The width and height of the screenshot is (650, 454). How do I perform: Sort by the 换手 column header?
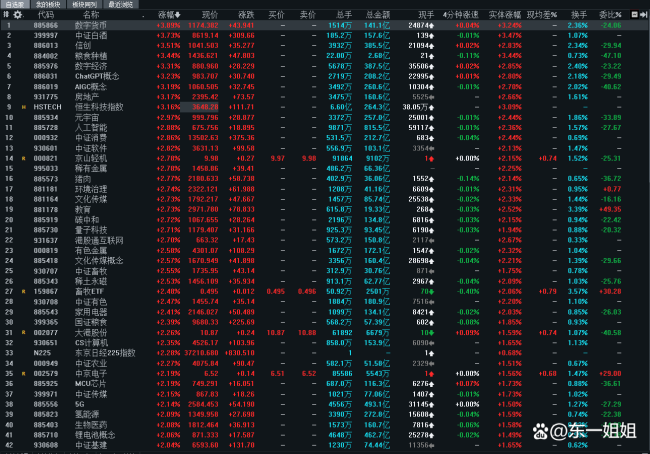tap(579, 15)
